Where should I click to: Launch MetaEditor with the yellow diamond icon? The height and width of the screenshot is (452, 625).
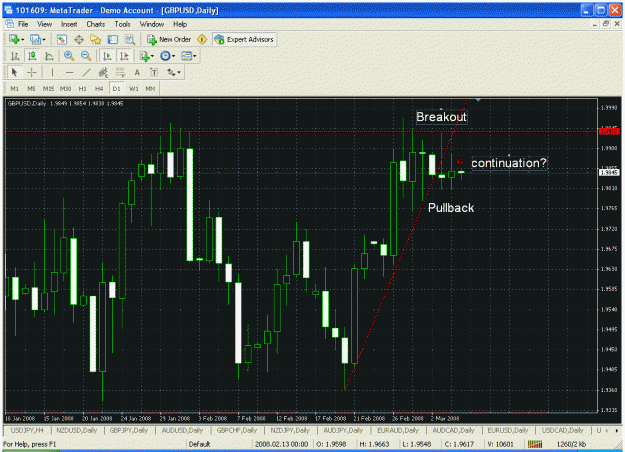pos(202,39)
